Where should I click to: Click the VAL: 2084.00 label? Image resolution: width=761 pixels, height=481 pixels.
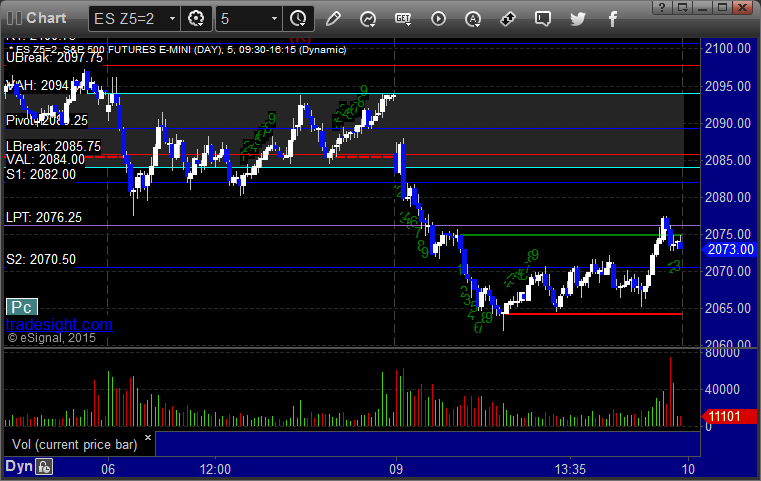45,159
